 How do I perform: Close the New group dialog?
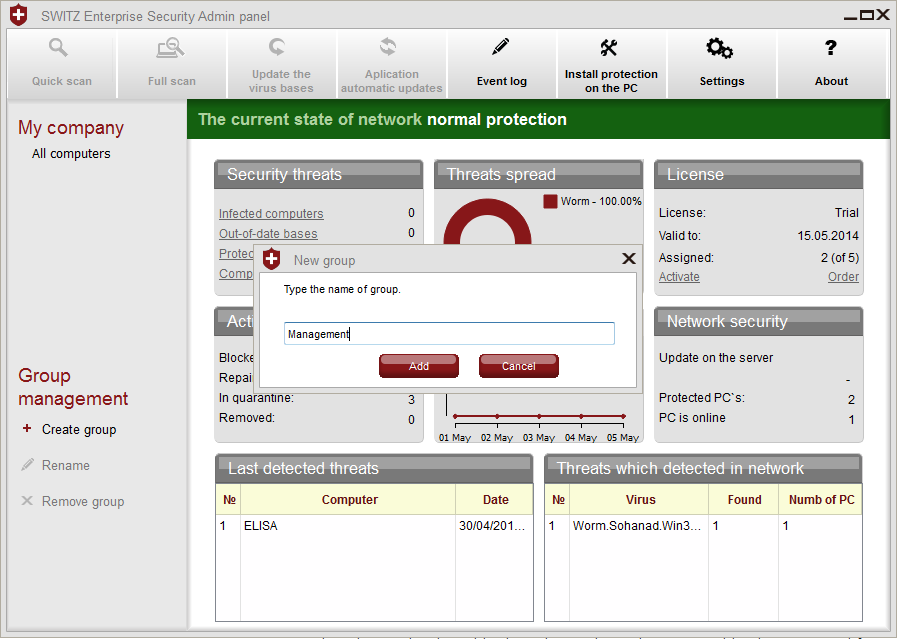(x=629, y=259)
